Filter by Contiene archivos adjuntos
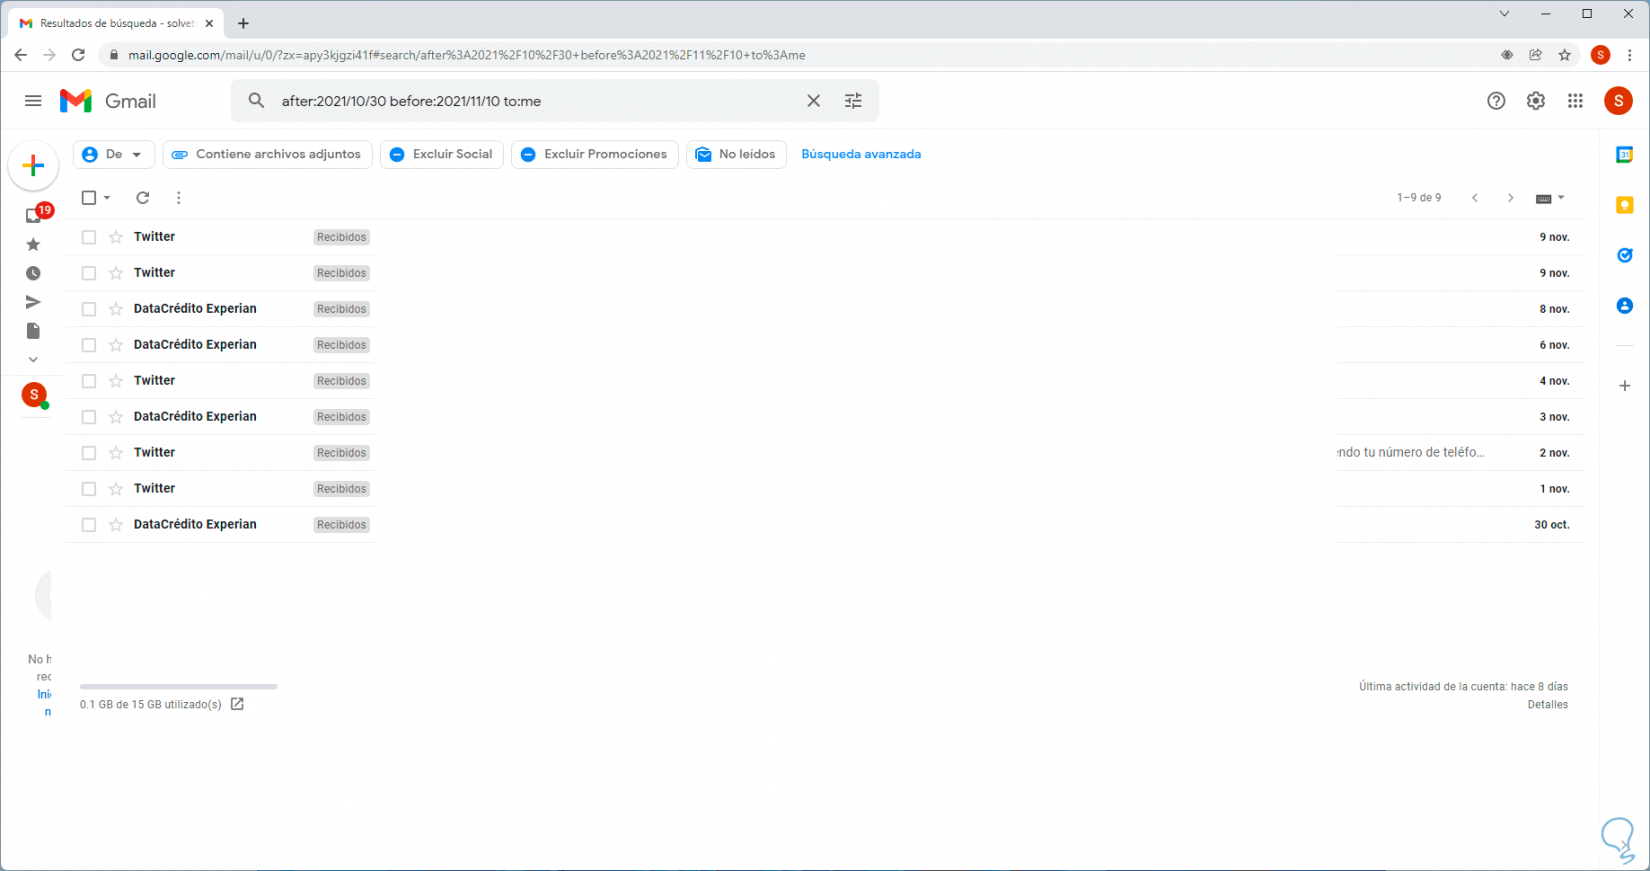 point(268,154)
